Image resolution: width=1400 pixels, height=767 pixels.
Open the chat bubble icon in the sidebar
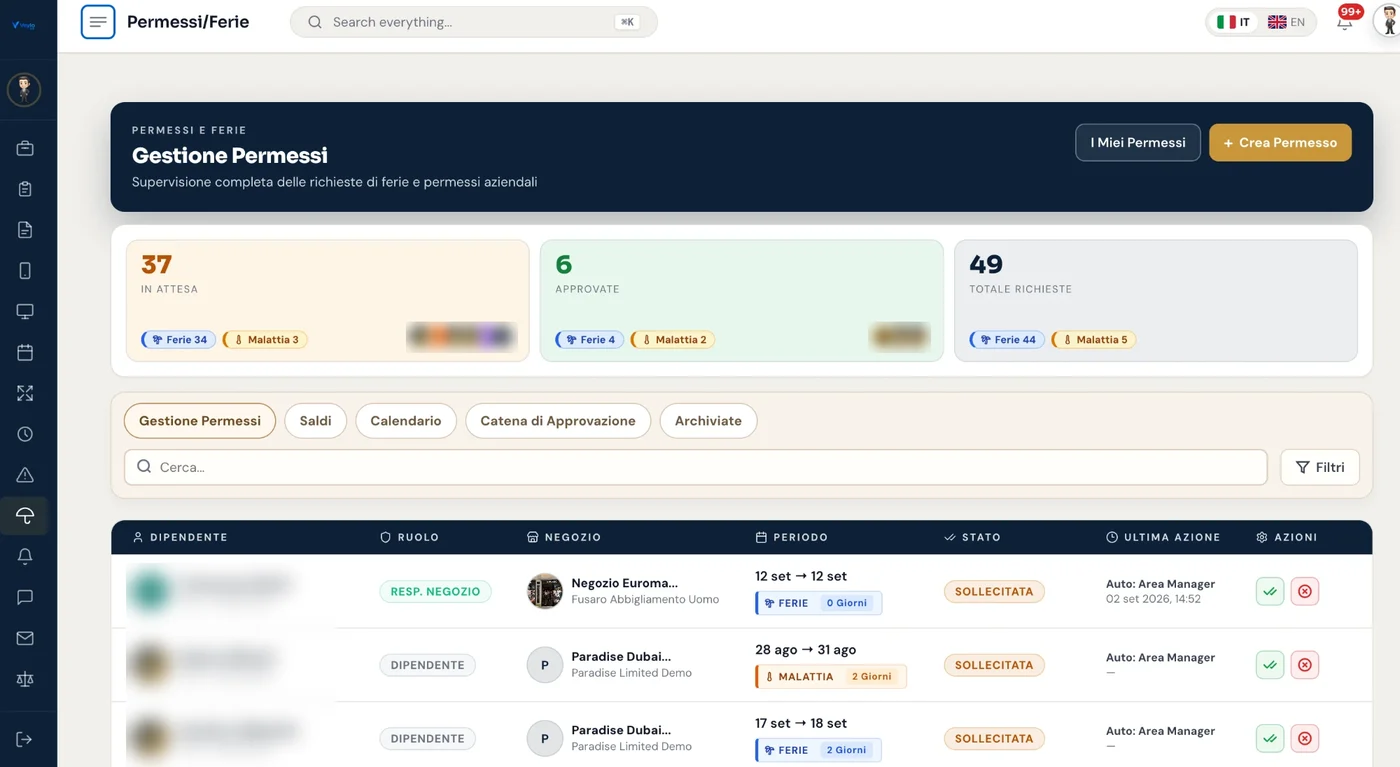click(25, 597)
